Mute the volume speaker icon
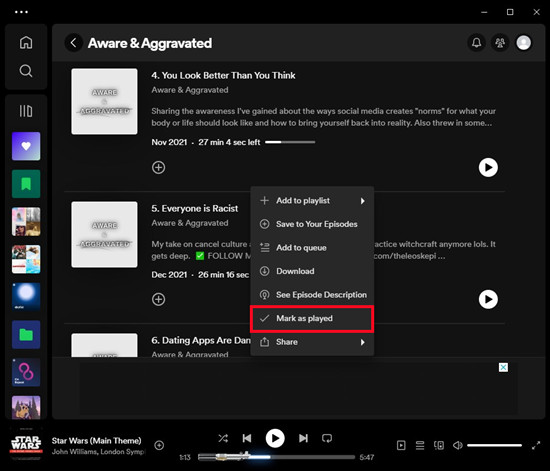The image size is (550, 471). click(x=457, y=445)
